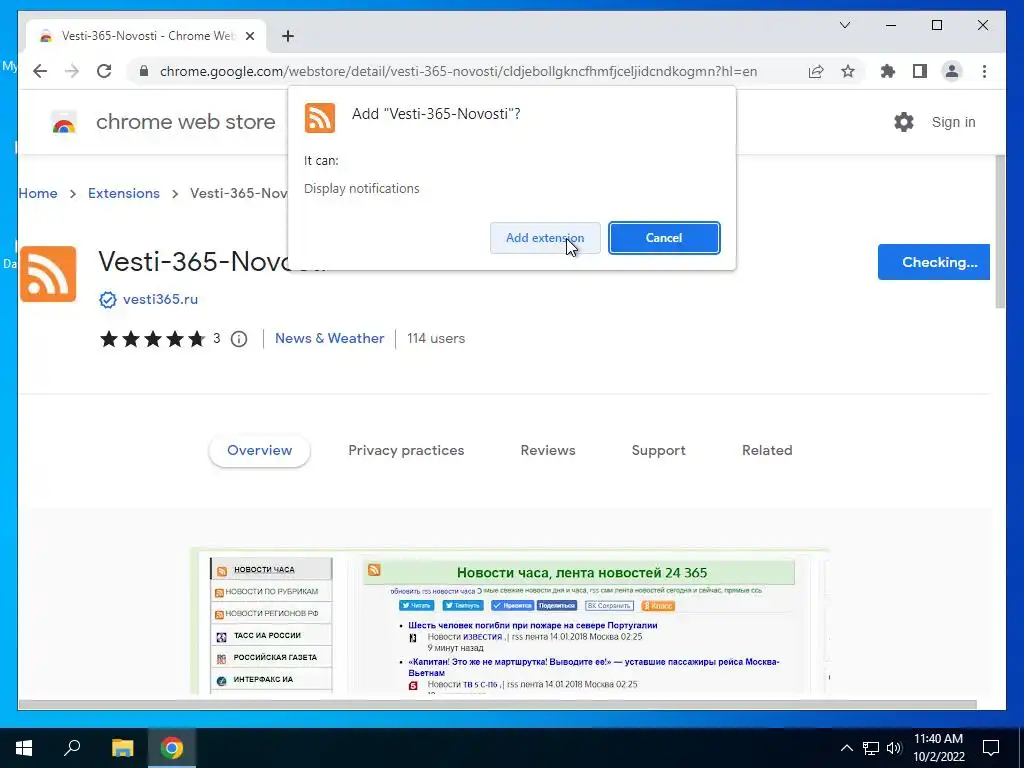1024x768 pixels.
Task: Show hidden system tray icons
Action: pos(846,748)
